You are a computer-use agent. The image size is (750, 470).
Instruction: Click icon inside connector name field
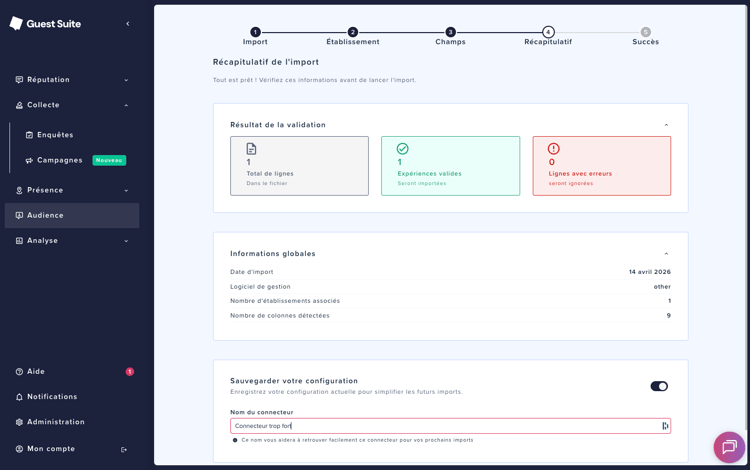665,426
